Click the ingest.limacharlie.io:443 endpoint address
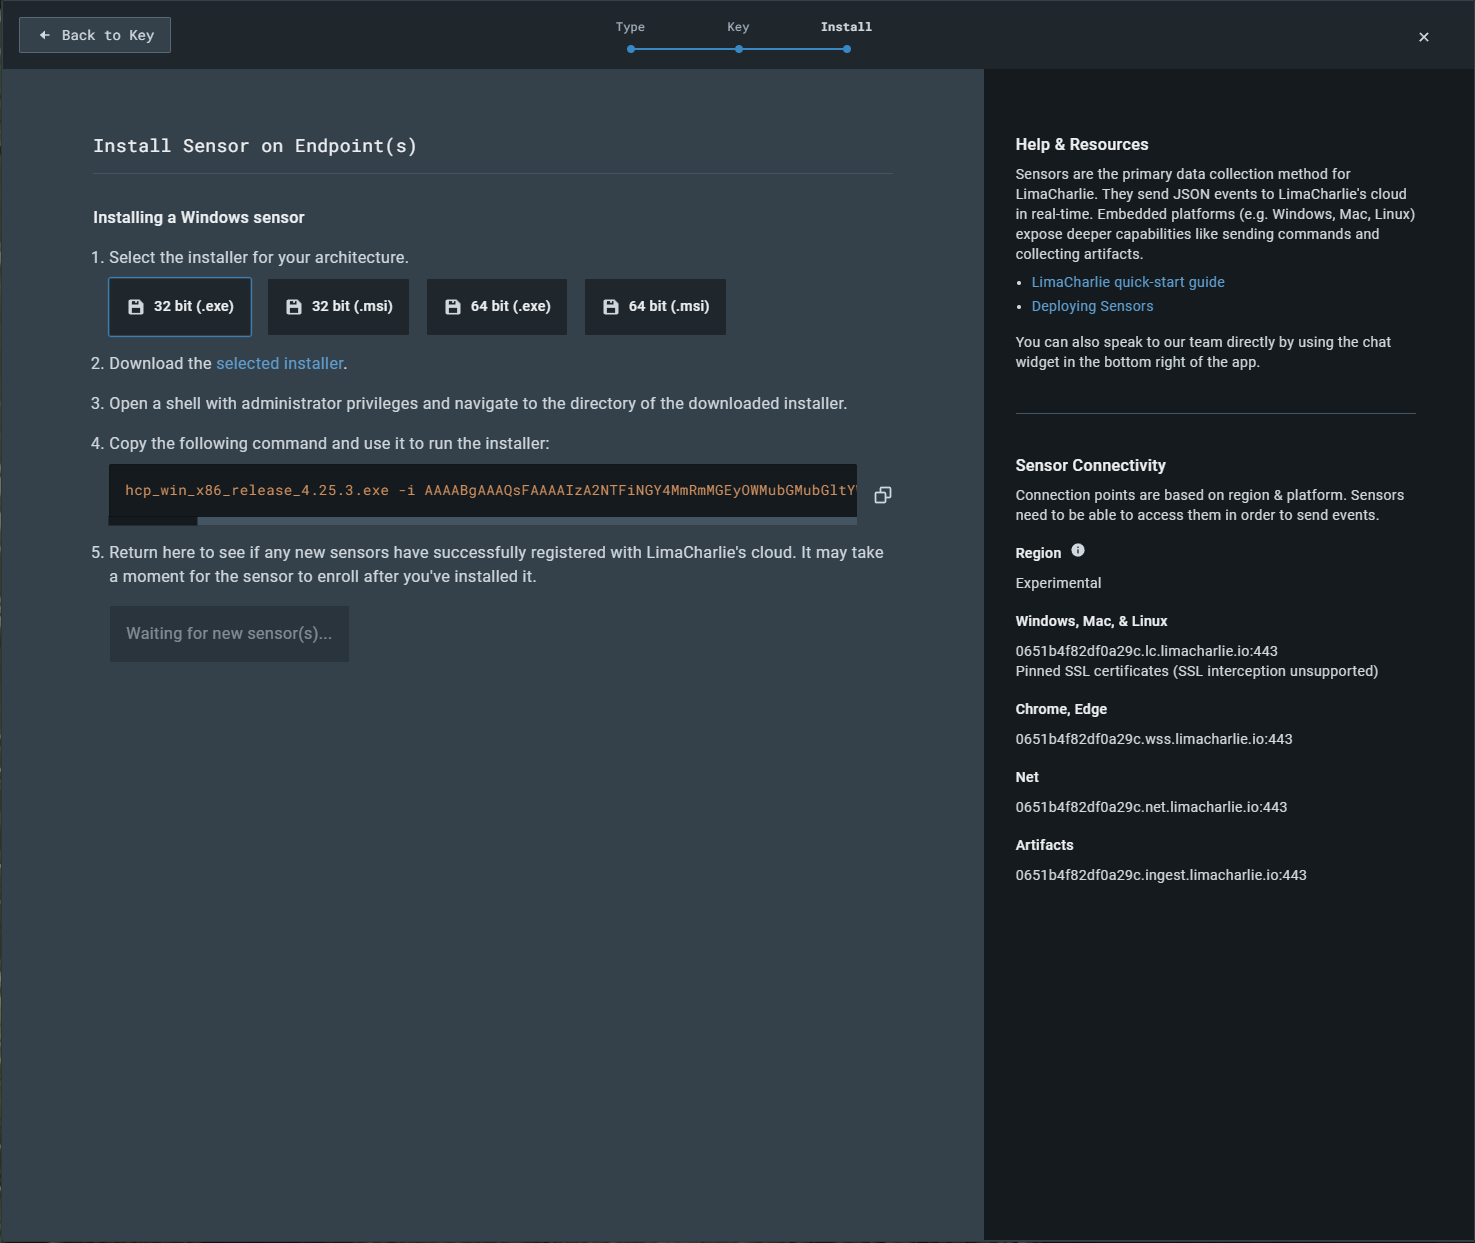 point(1161,875)
